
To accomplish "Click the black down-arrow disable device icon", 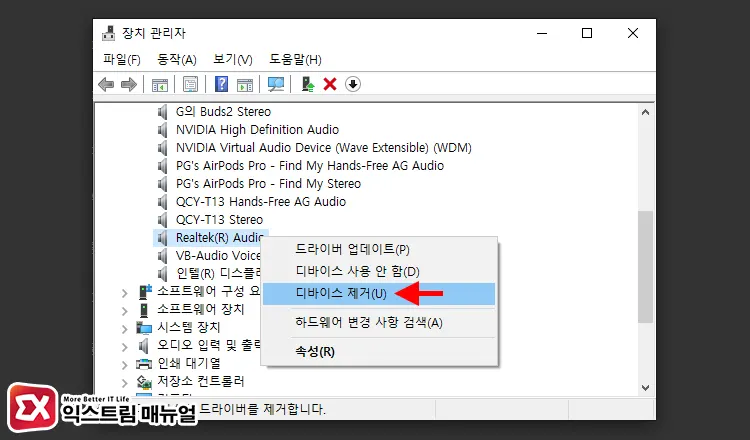I will click(352, 84).
